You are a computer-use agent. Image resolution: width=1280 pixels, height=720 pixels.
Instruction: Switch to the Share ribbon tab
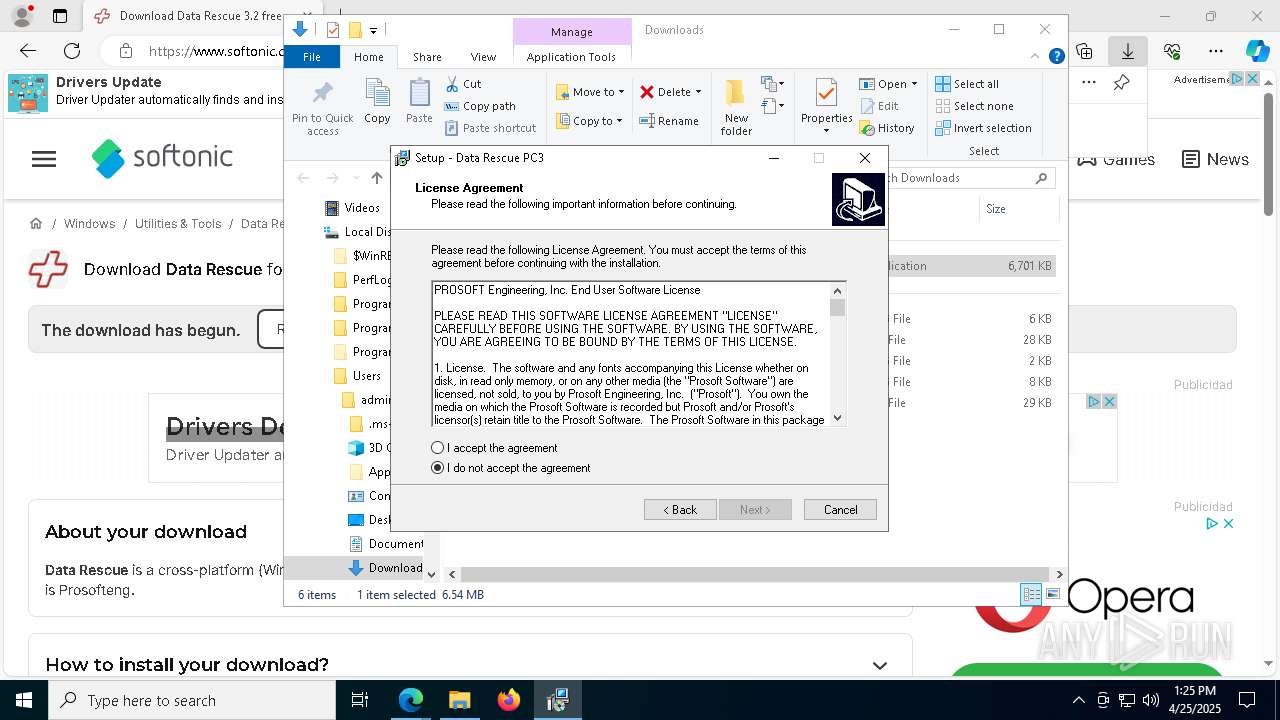coord(427,57)
